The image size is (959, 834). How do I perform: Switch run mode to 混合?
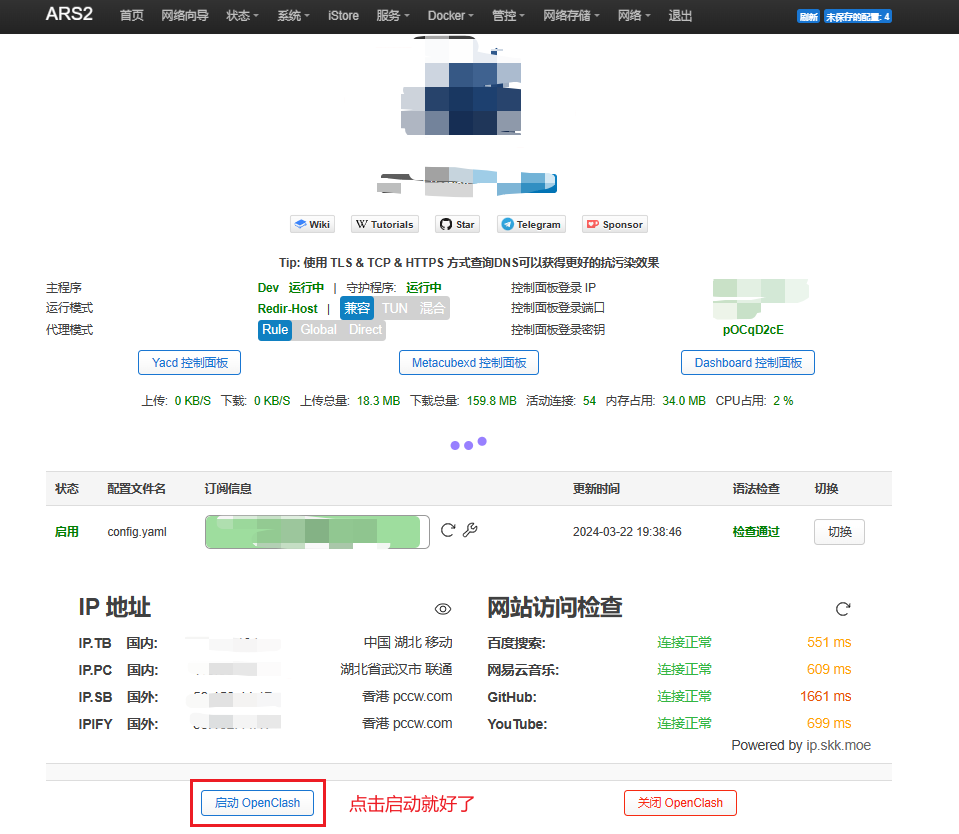coord(432,308)
